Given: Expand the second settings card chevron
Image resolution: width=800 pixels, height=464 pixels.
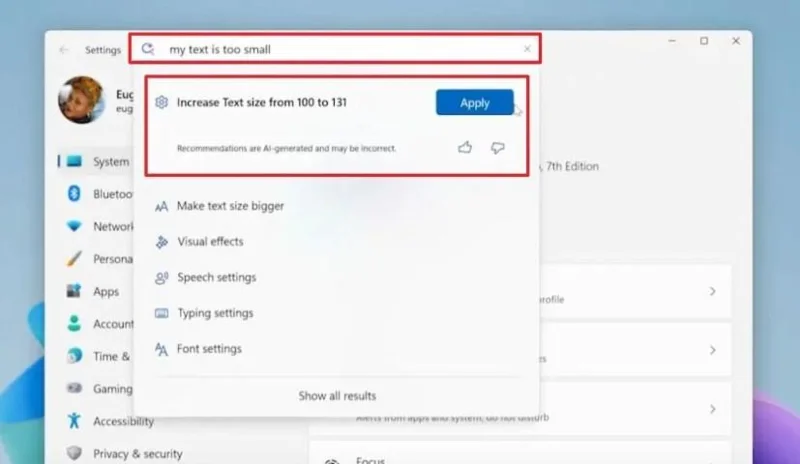Looking at the screenshot, I should pyautogui.click(x=712, y=350).
